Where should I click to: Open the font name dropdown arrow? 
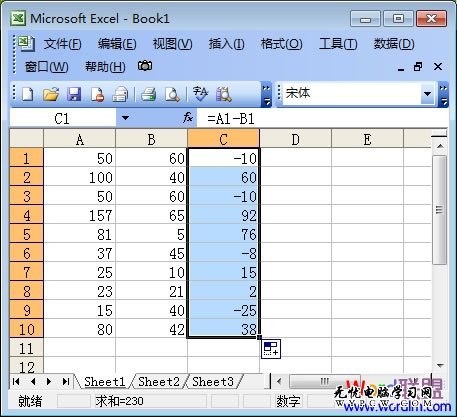(427, 94)
